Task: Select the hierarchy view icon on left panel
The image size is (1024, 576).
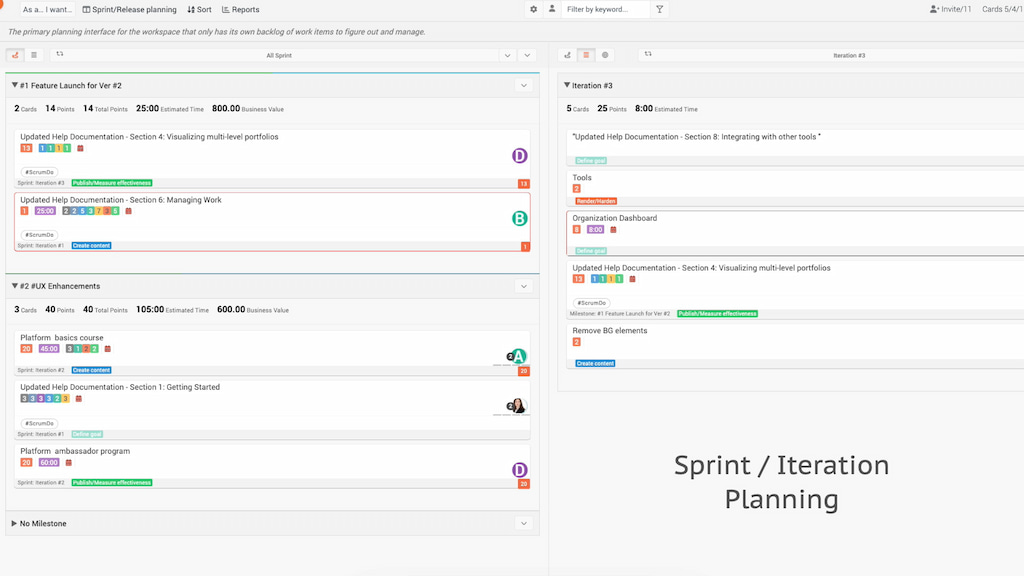Action: pyautogui.click(x=15, y=55)
